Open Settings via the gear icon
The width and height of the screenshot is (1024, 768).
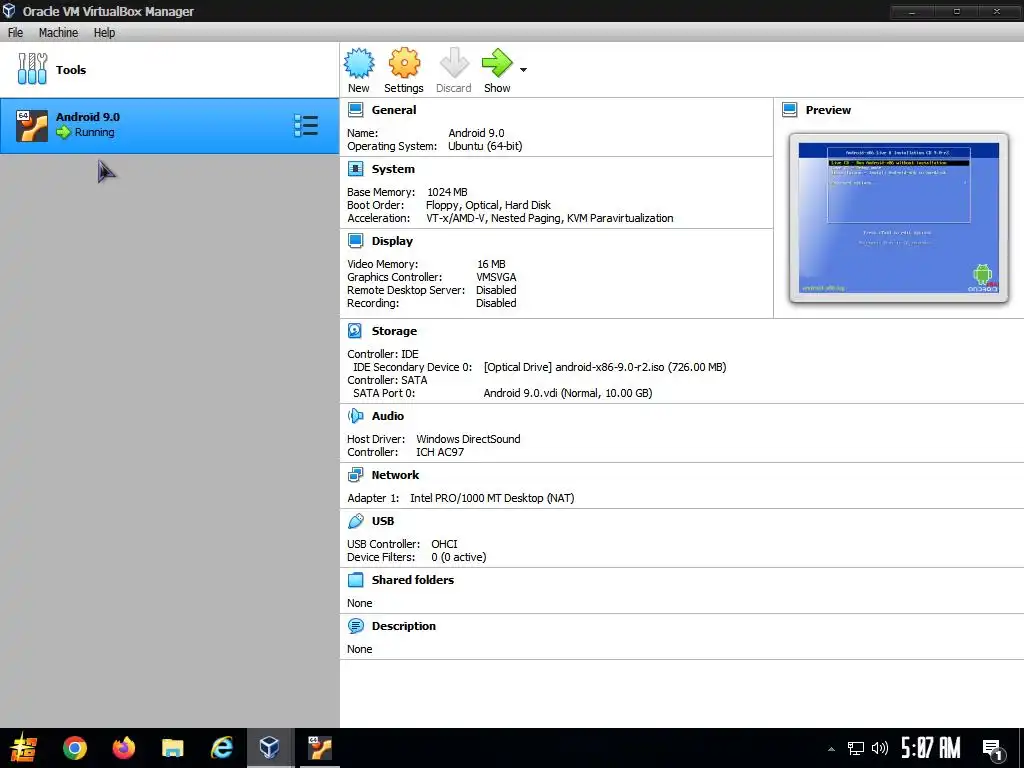tap(404, 63)
